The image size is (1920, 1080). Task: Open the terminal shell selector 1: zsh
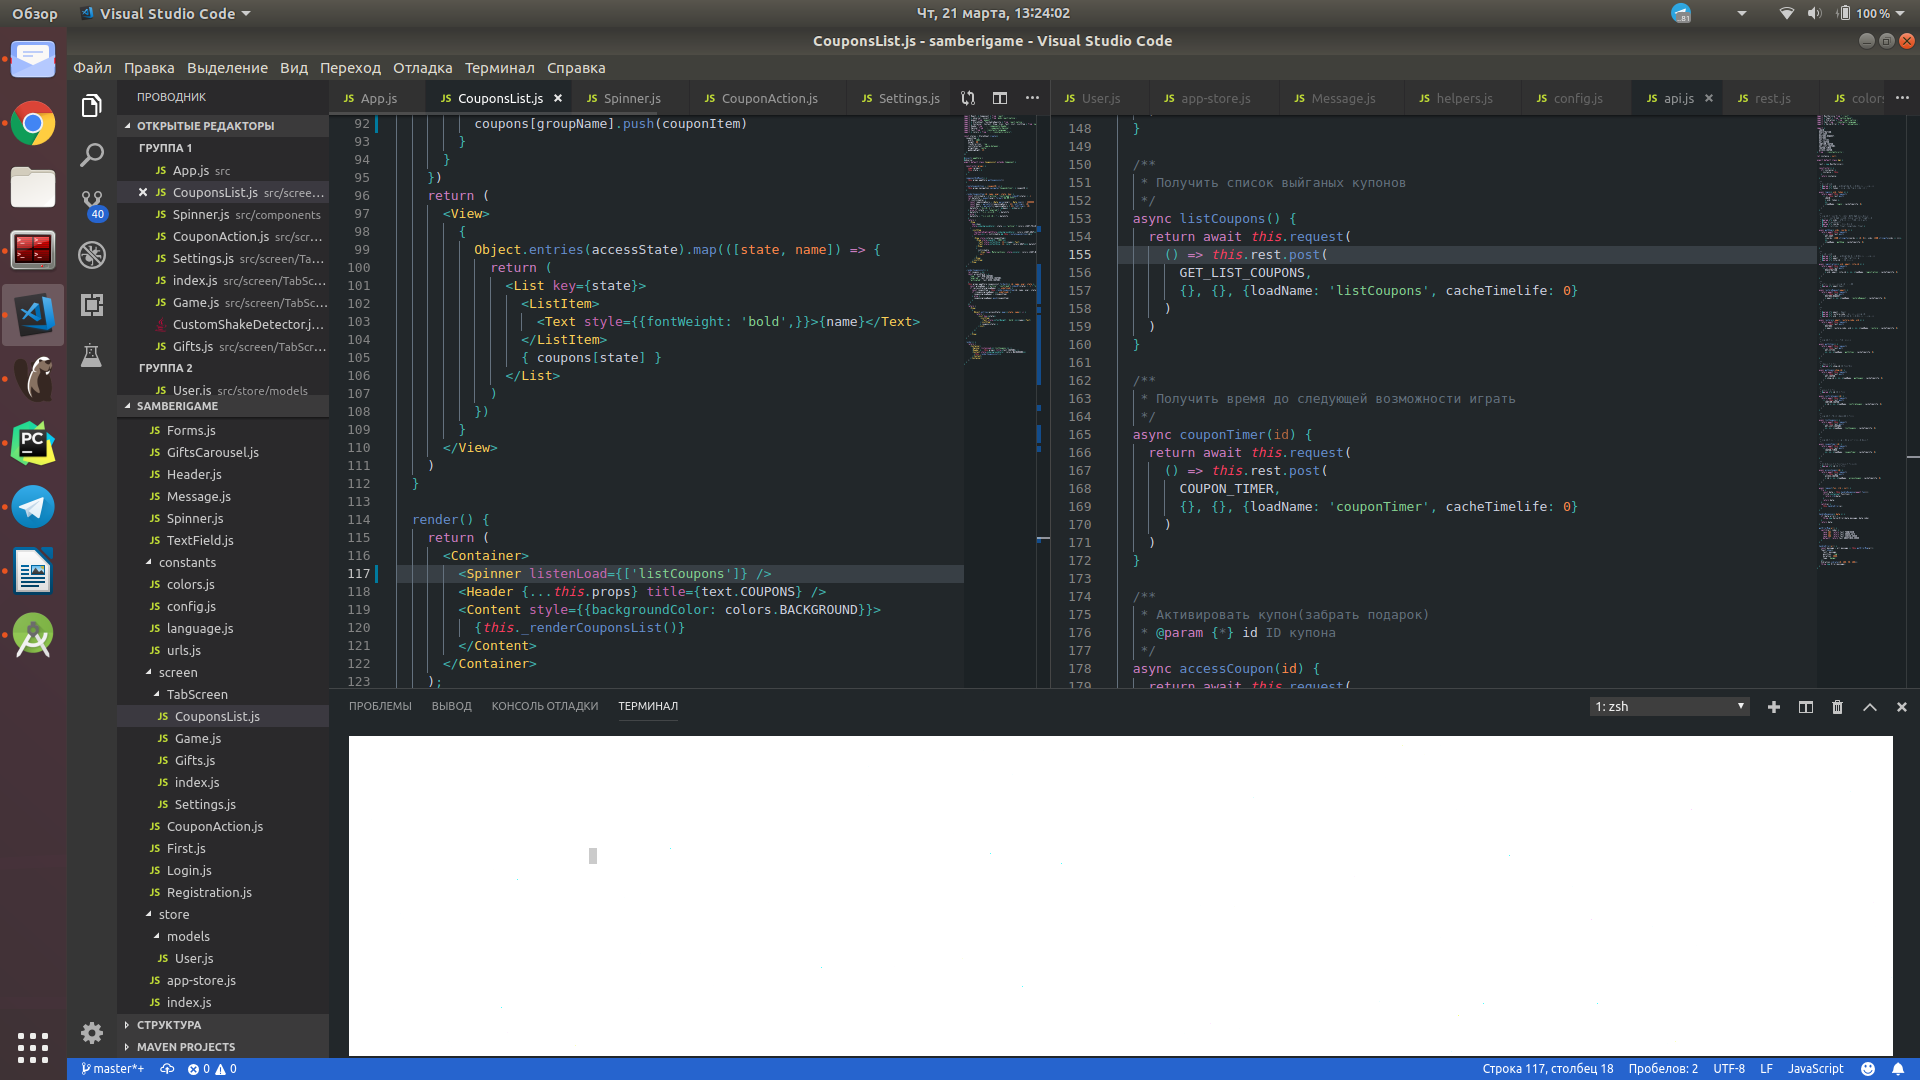click(1669, 707)
